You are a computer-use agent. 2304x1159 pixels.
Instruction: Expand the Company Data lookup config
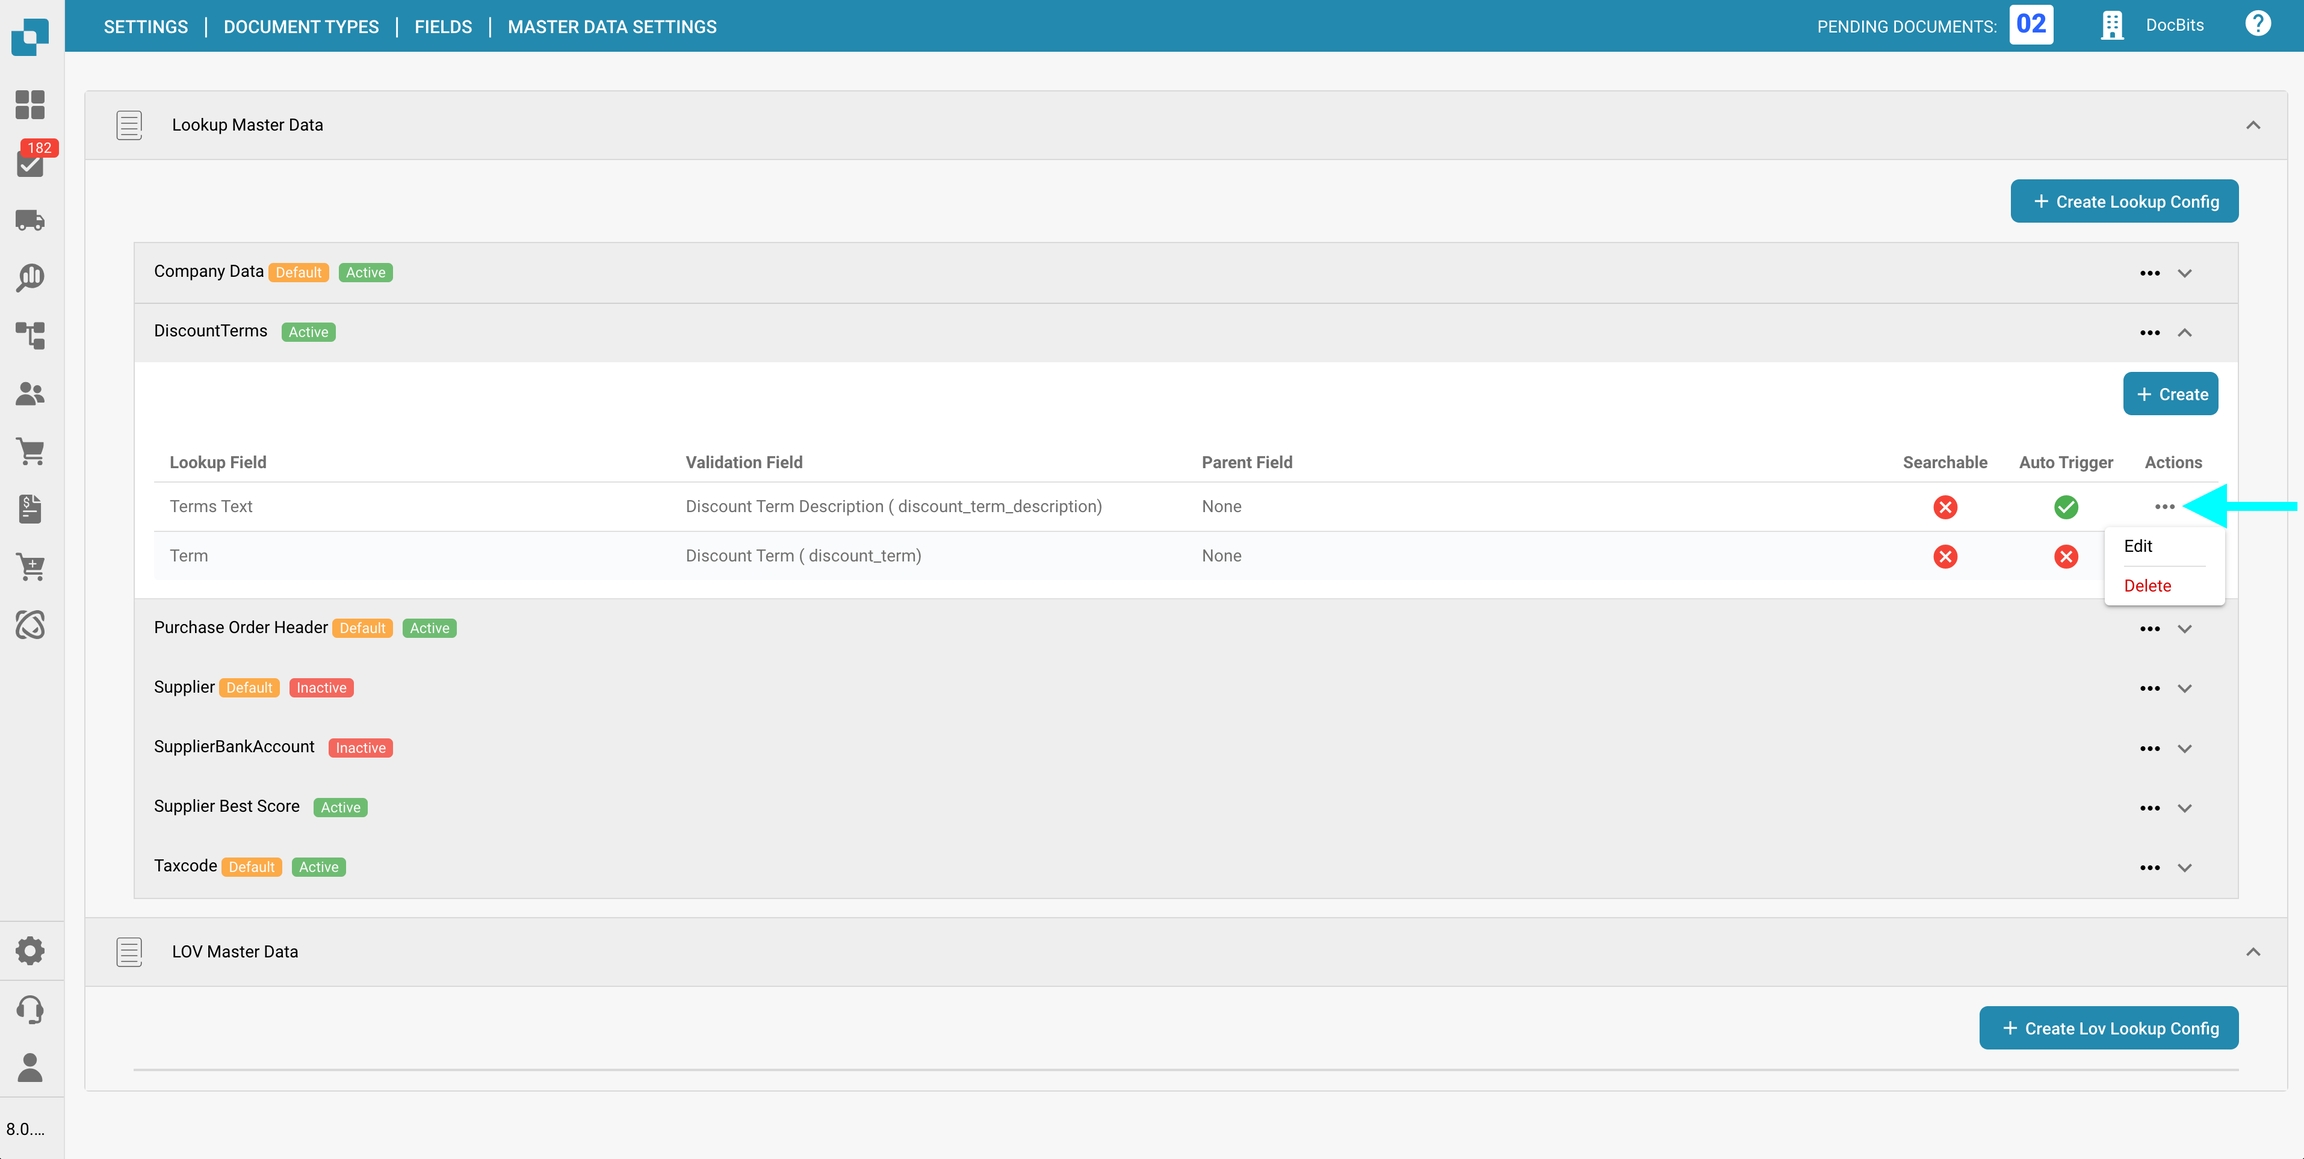[2184, 273]
